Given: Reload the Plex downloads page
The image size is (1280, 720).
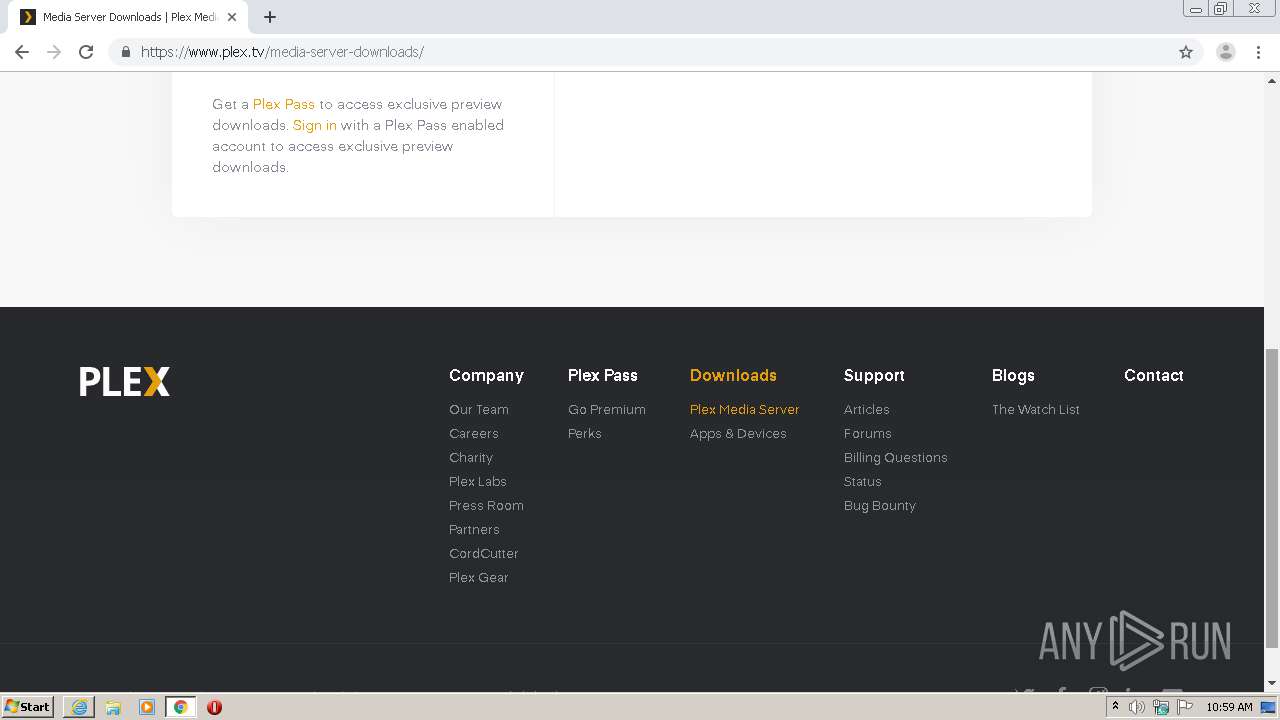Looking at the screenshot, I should tap(86, 52).
